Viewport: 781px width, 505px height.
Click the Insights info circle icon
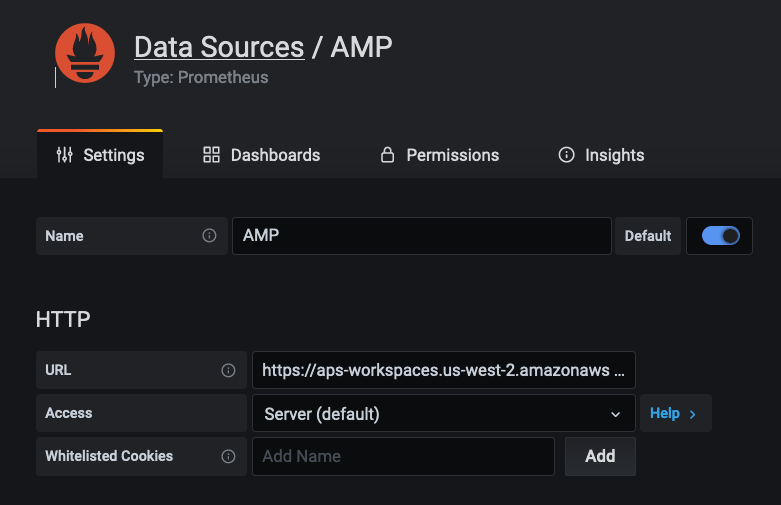click(x=566, y=155)
